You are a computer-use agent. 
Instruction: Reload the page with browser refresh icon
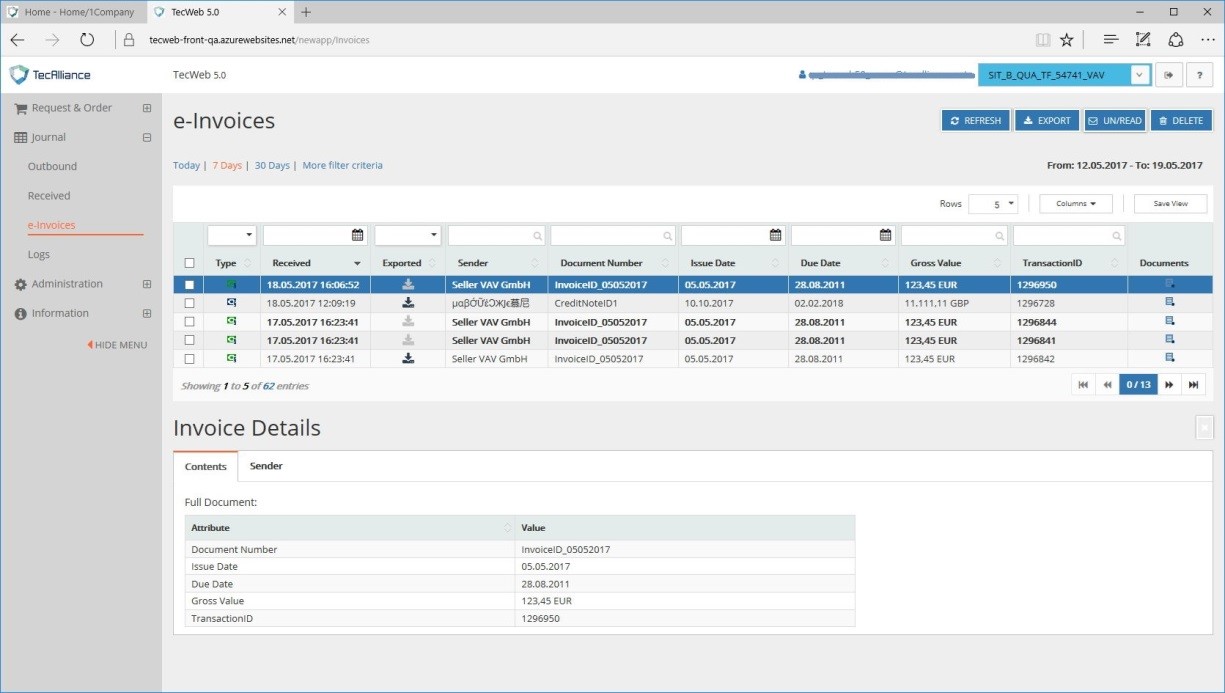coord(87,40)
